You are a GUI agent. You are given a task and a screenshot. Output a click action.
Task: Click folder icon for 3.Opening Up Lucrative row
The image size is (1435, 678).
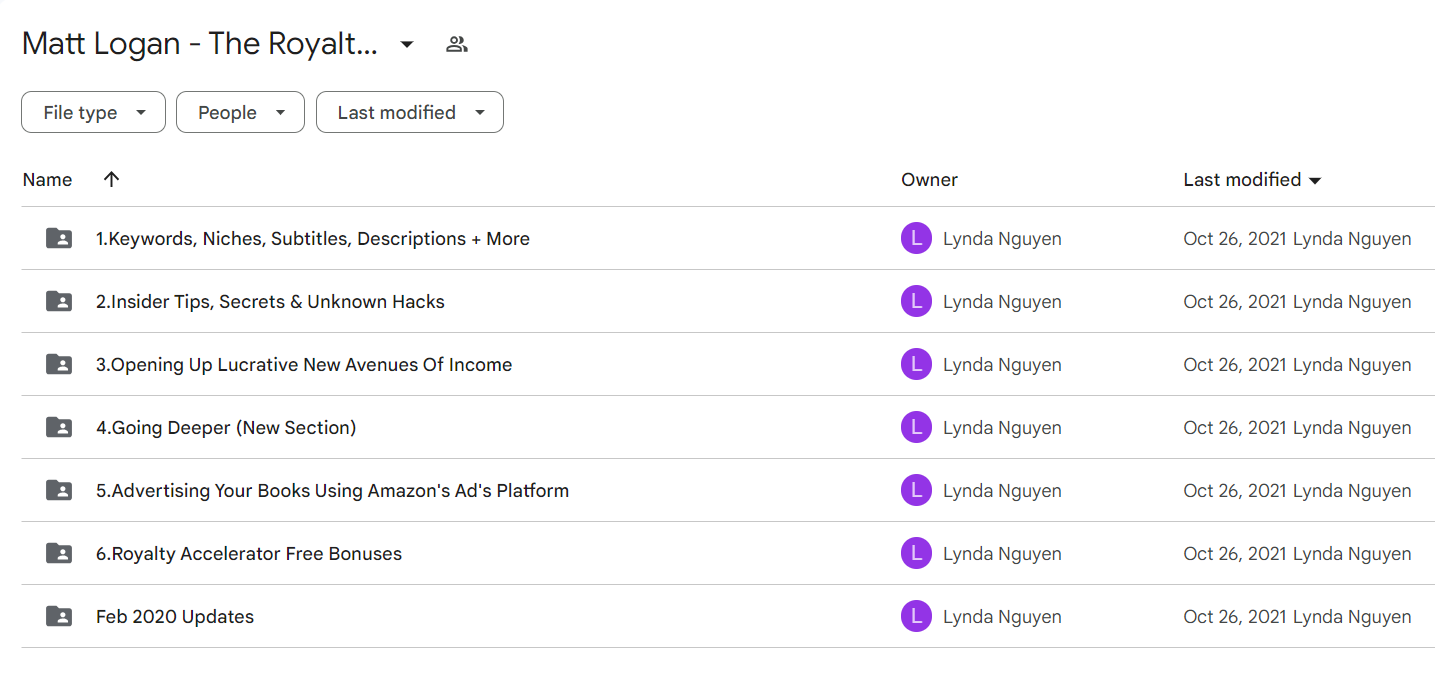click(59, 364)
